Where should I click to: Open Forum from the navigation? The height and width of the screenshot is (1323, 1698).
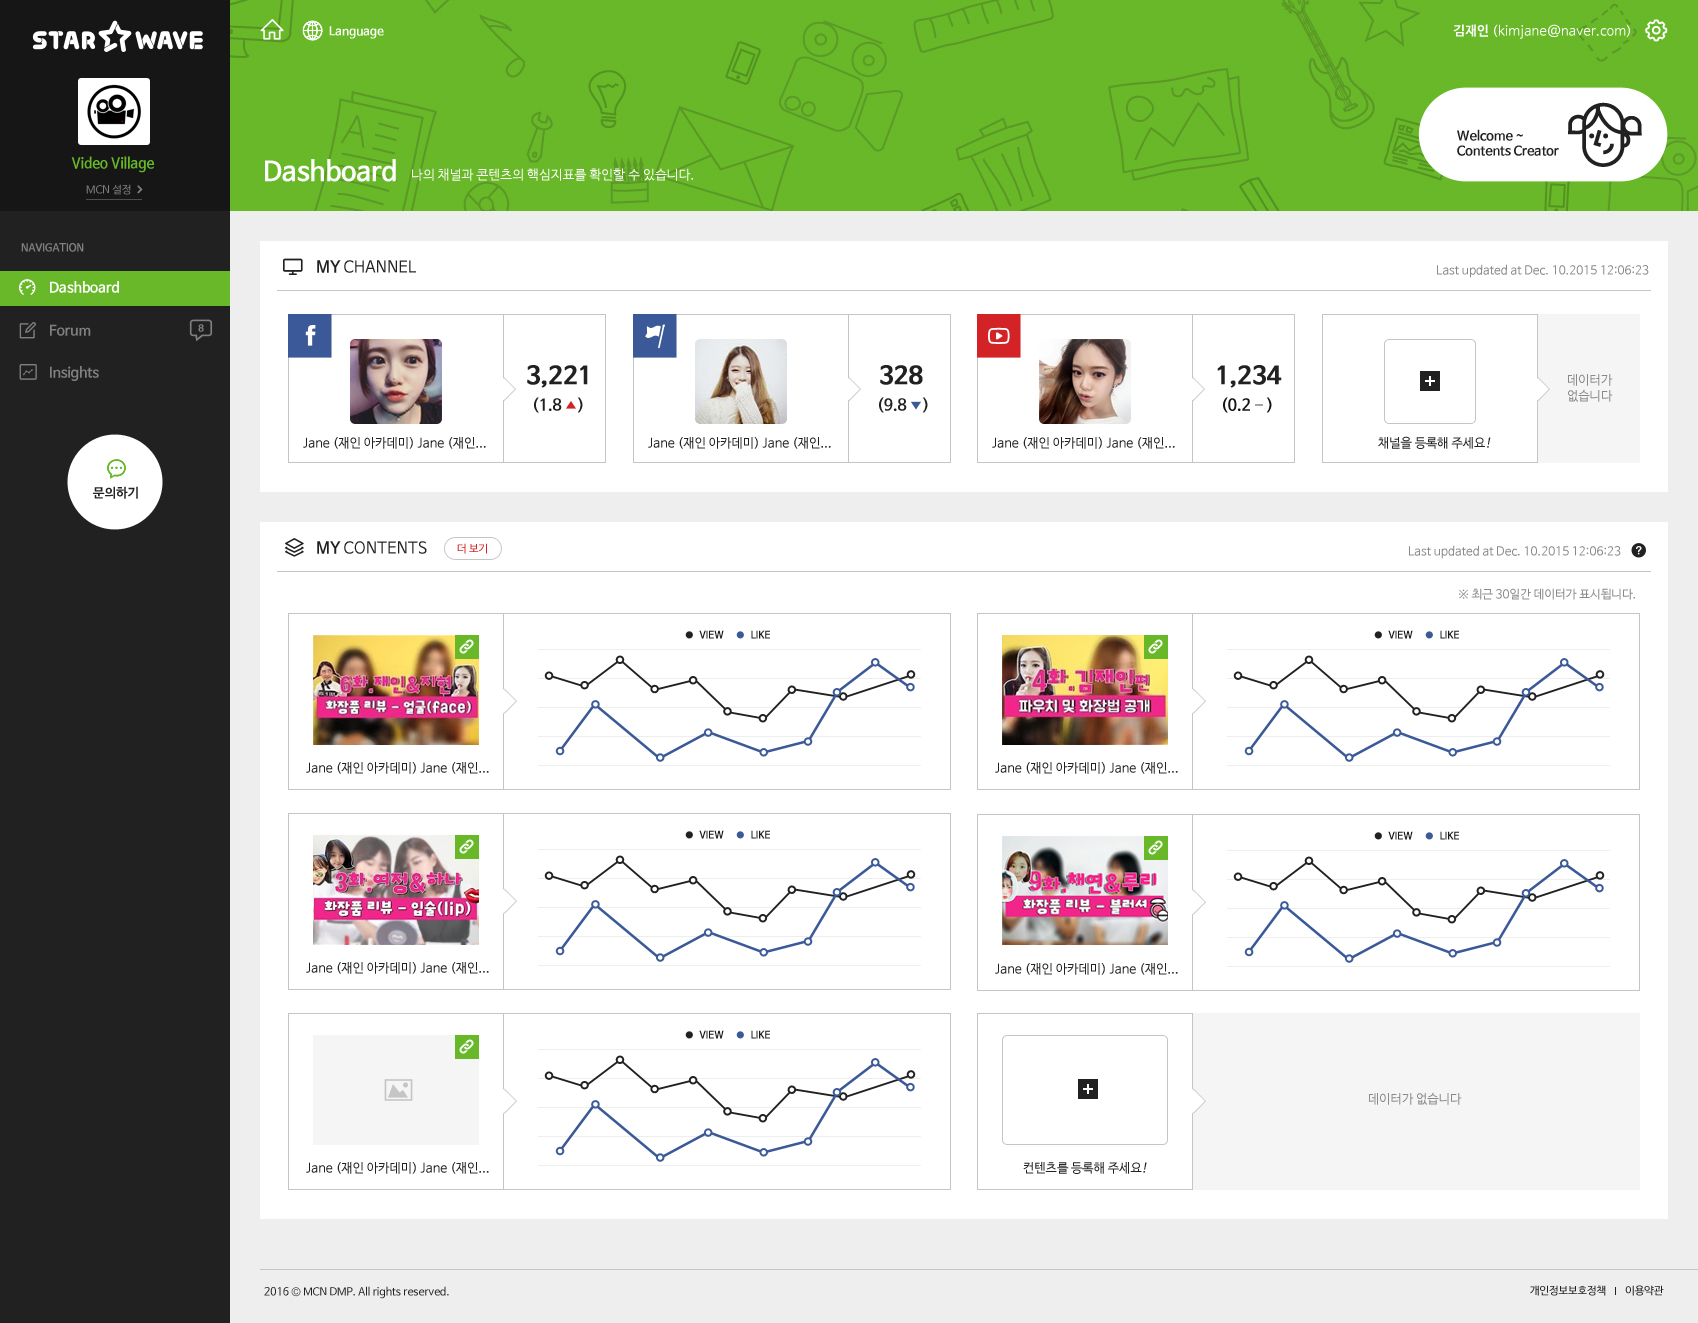69,331
